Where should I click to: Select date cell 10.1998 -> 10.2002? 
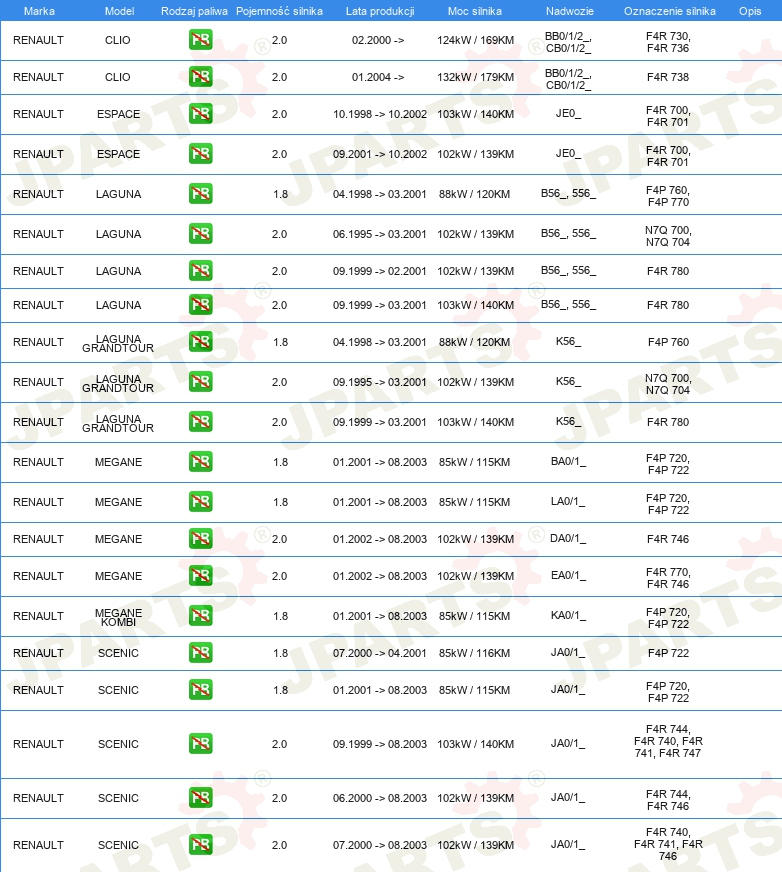tap(380, 115)
